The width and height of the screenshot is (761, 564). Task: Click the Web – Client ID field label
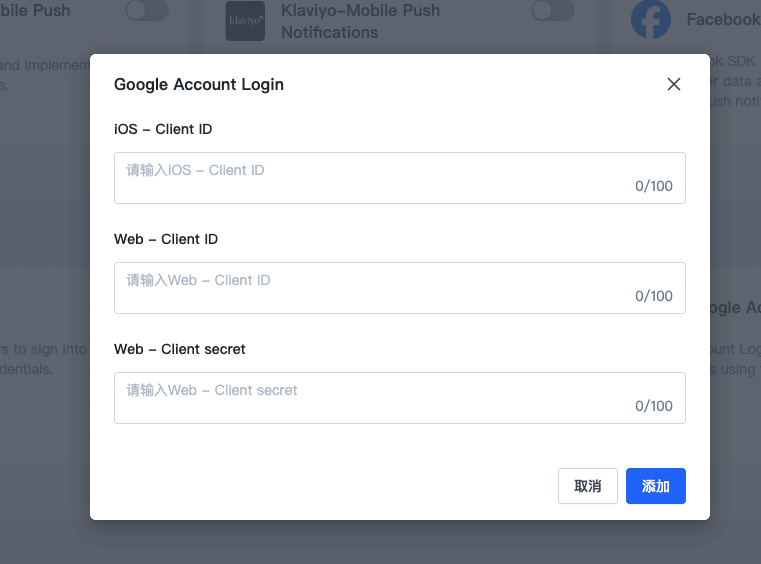(x=166, y=239)
